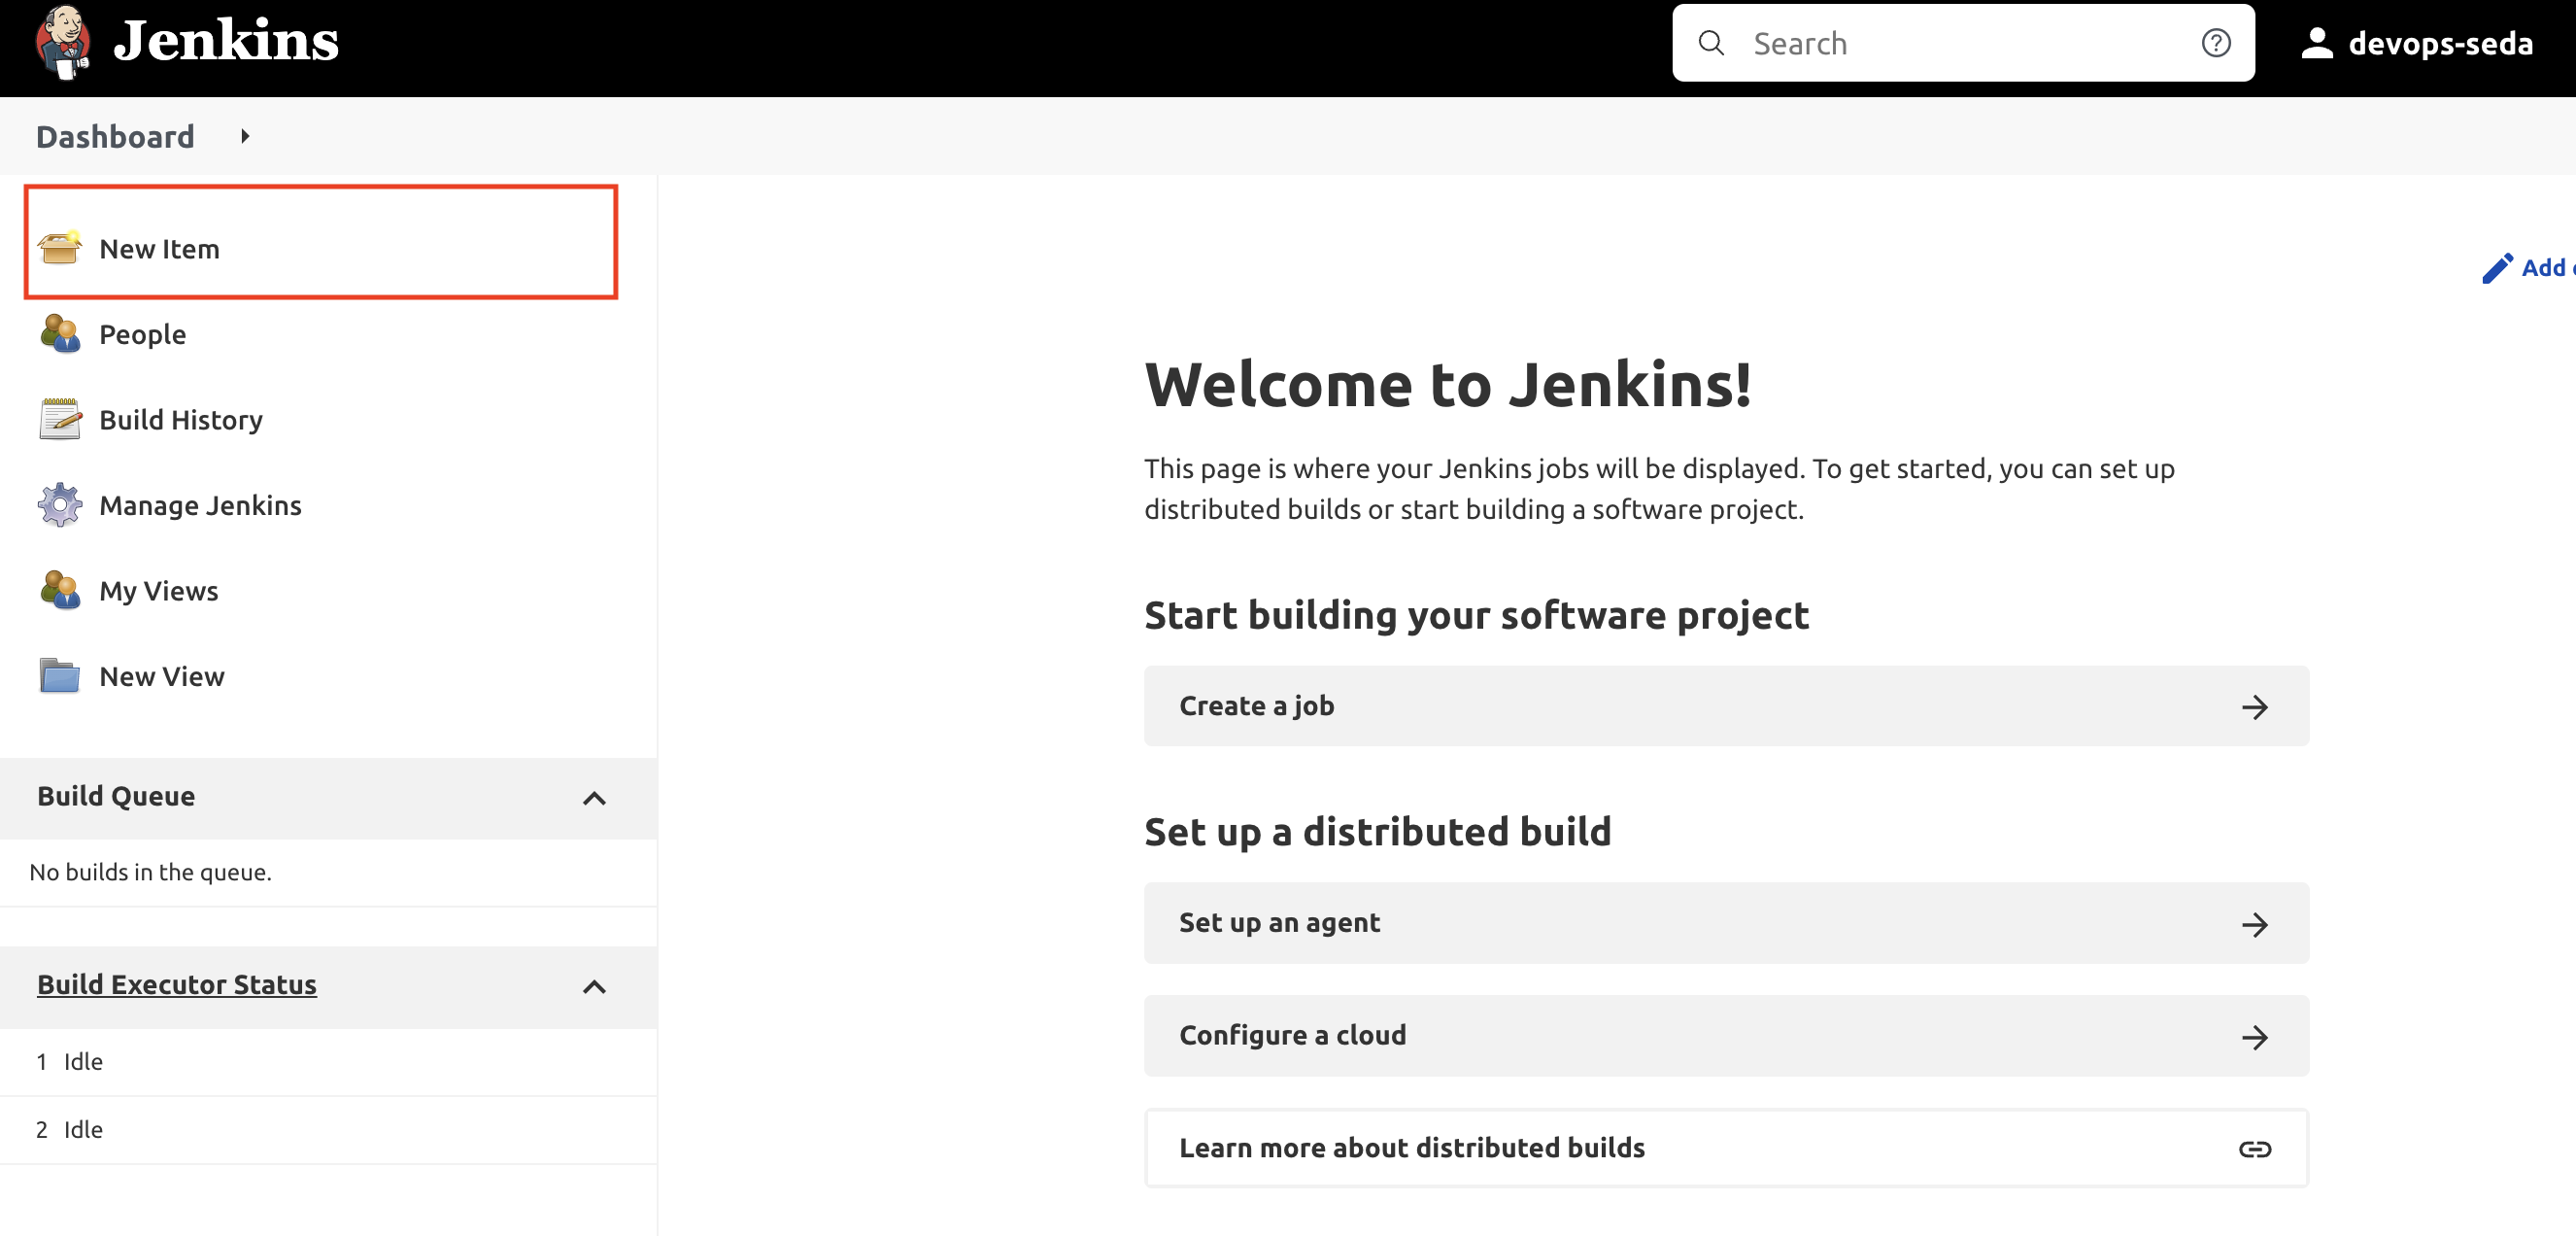The height and width of the screenshot is (1236, 2576).
Task: Click the New View folder icon
Action: 59,676
